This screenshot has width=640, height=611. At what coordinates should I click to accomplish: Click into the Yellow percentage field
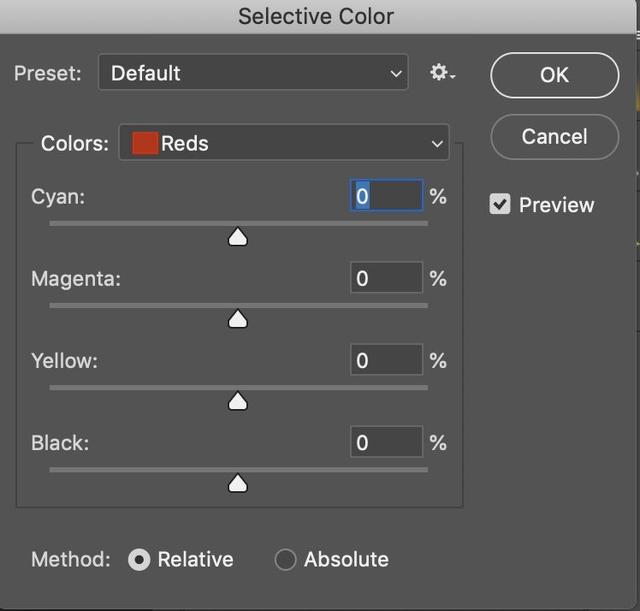387,360
